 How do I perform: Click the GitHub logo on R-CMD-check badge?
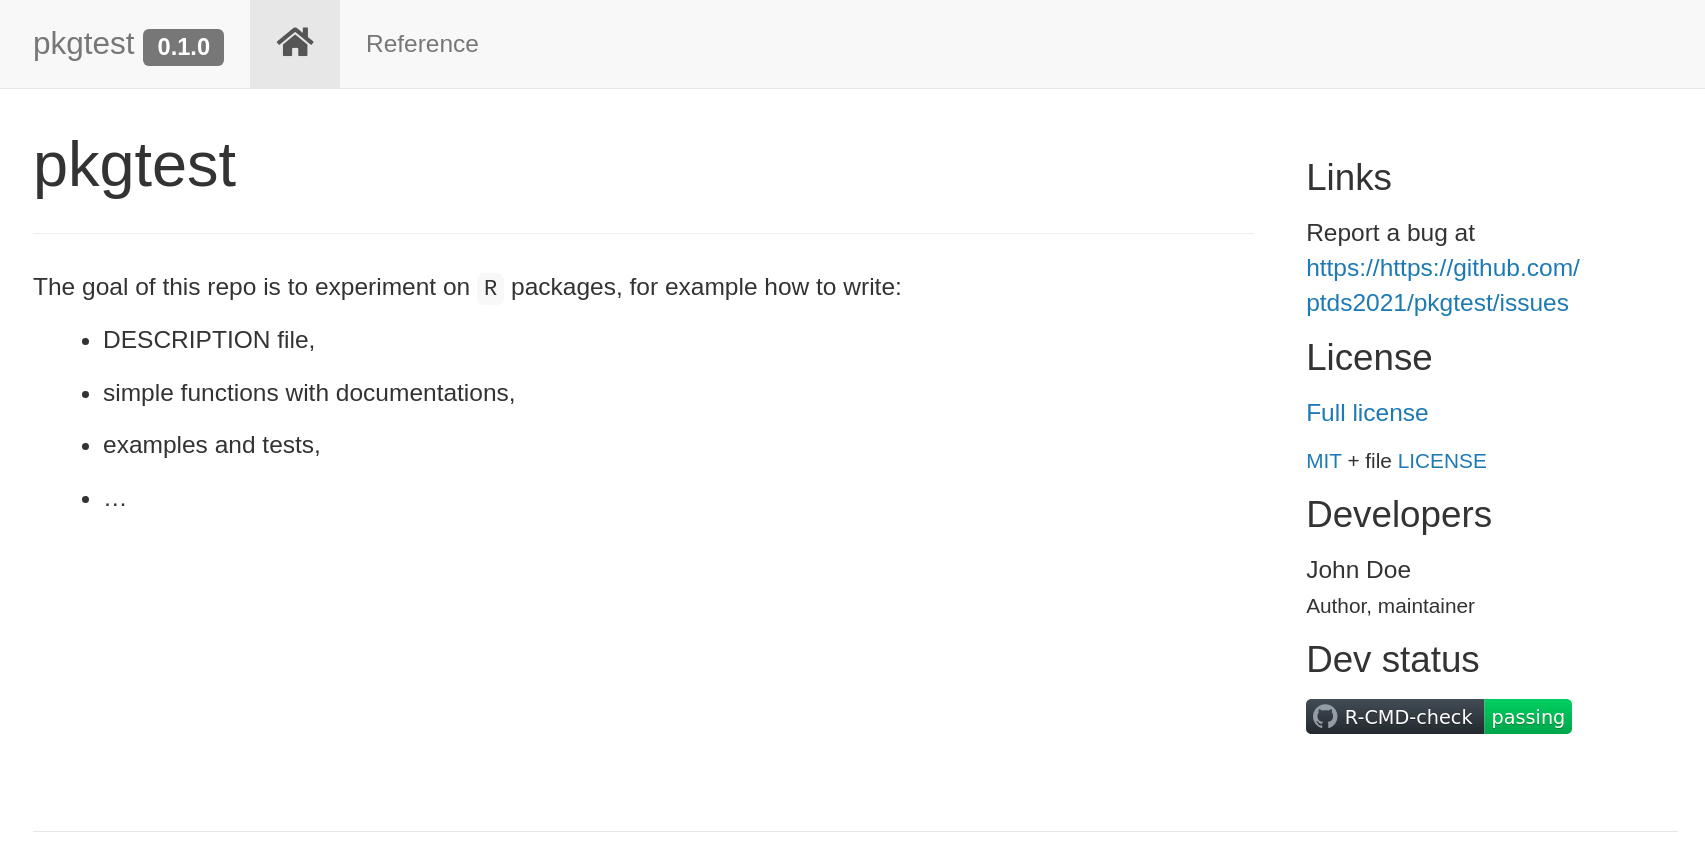1325,717
